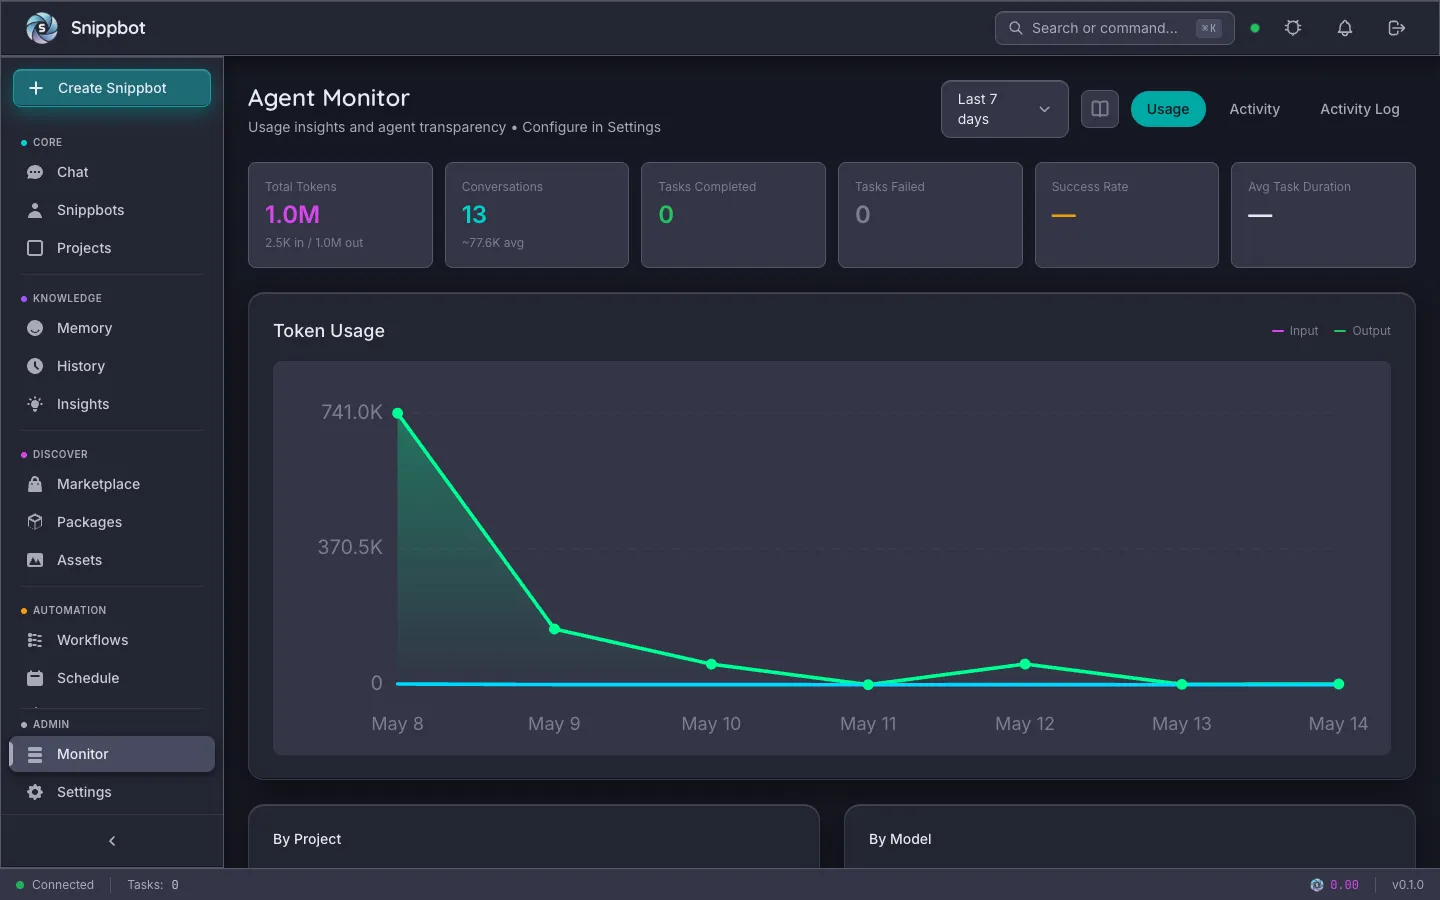Click the green connection status dot
Screen dimensions: 1440x900
[1255, 28]
